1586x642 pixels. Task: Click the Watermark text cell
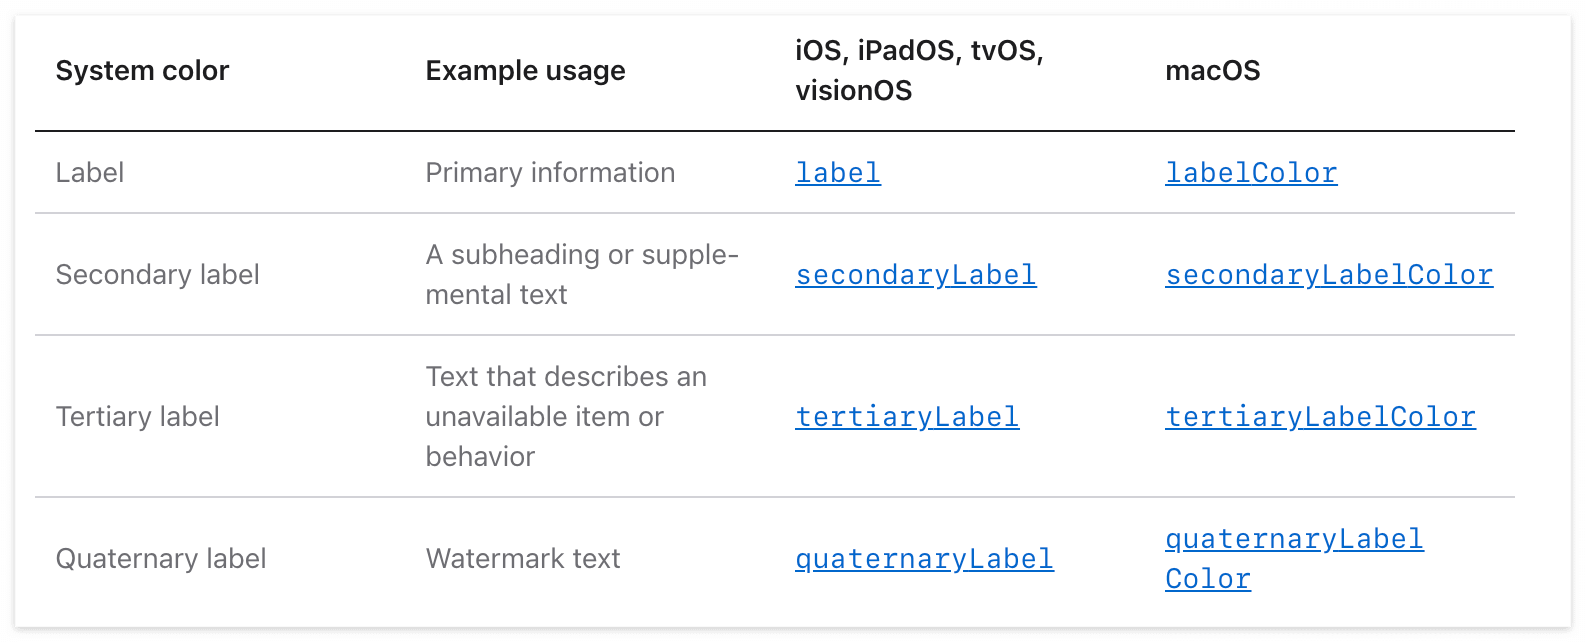[x=523, y=559]
